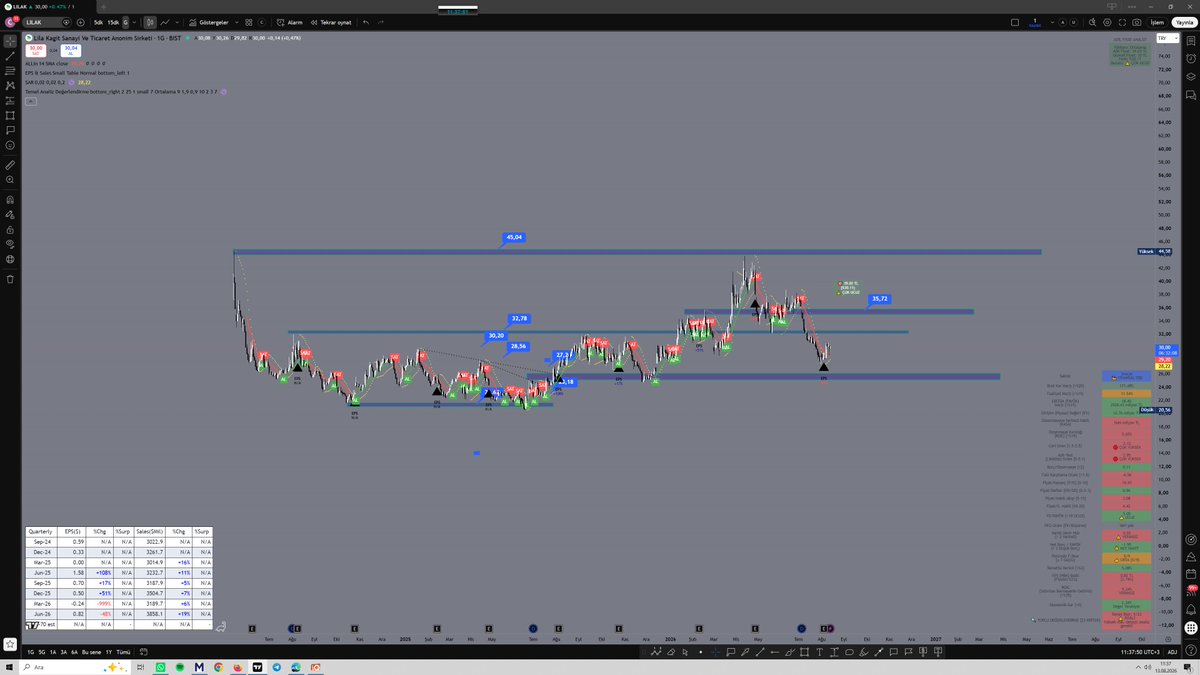The height and width of the screenshot is (675, 1200).
Task: Click the Windows Start button
Action: tap(9, 667)
